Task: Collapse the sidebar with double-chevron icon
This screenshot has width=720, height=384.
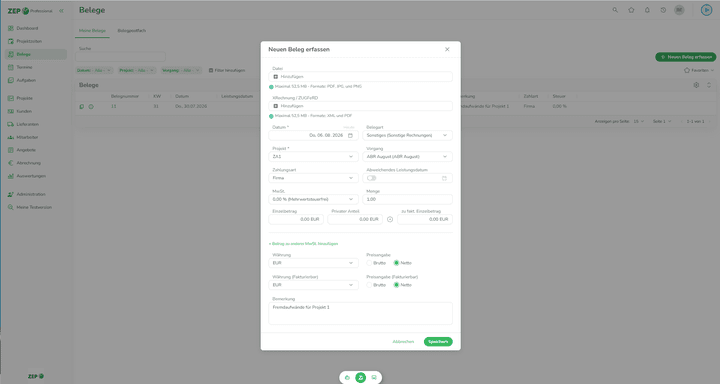Action: (x=62, y=11)
